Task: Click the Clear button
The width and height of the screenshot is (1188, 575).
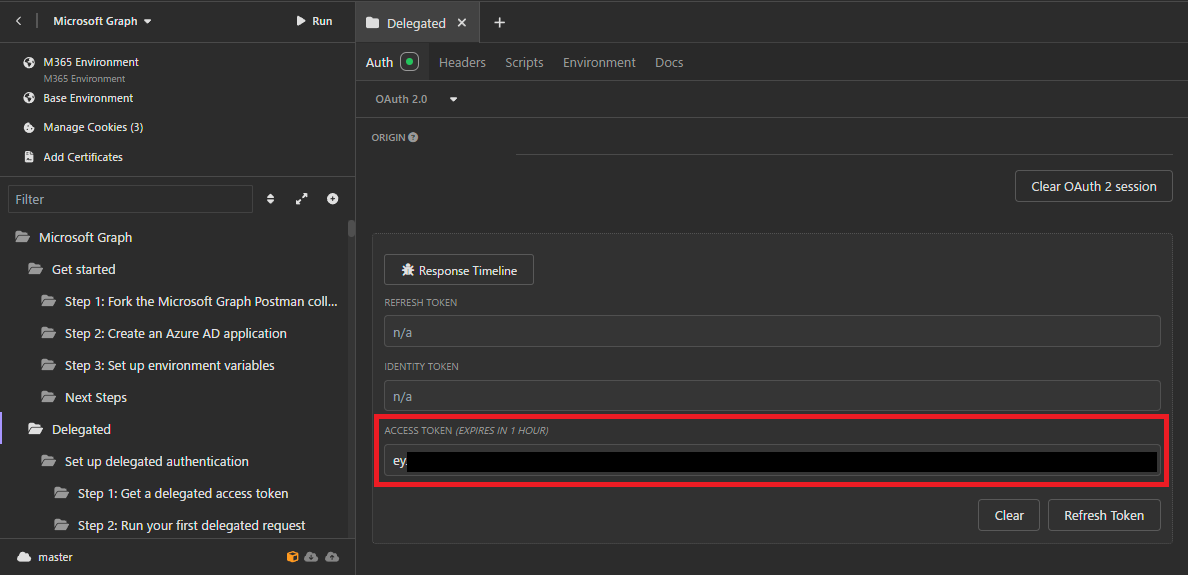Action: tap(1009, 515)
